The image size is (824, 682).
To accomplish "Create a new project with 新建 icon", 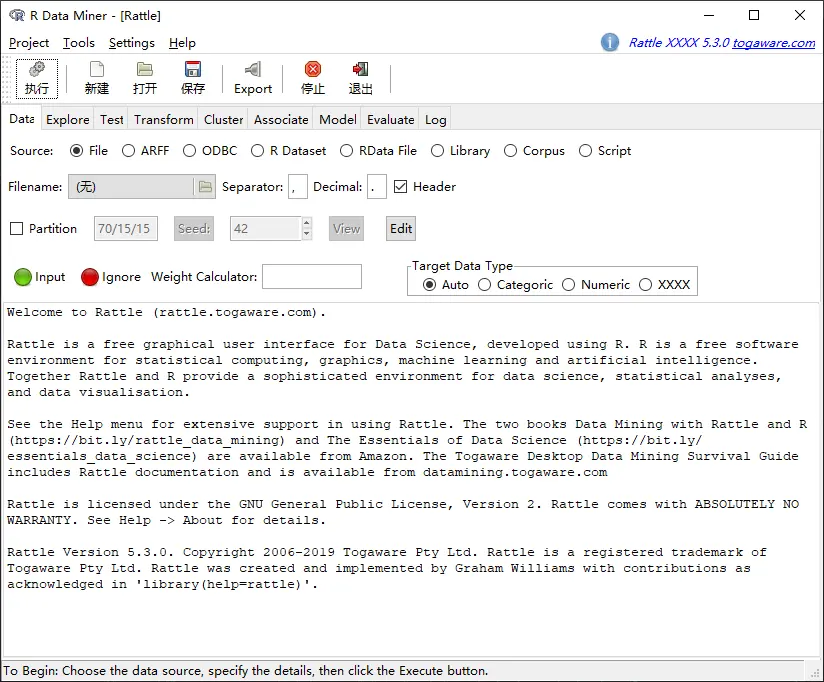I will point(97,78).
